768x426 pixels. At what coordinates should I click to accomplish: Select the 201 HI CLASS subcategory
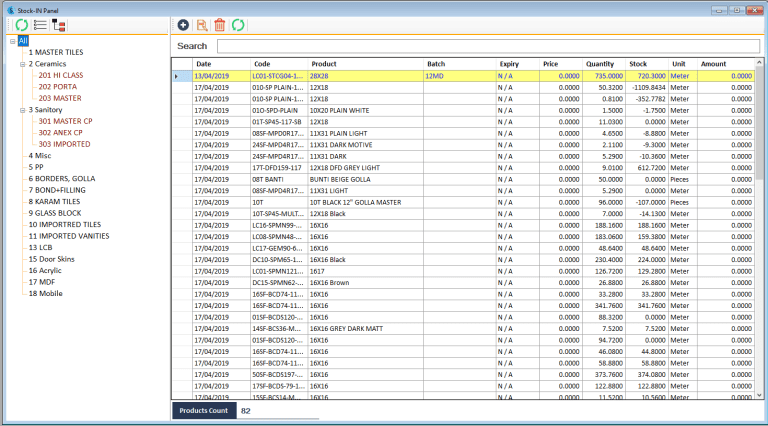(61, 75)
